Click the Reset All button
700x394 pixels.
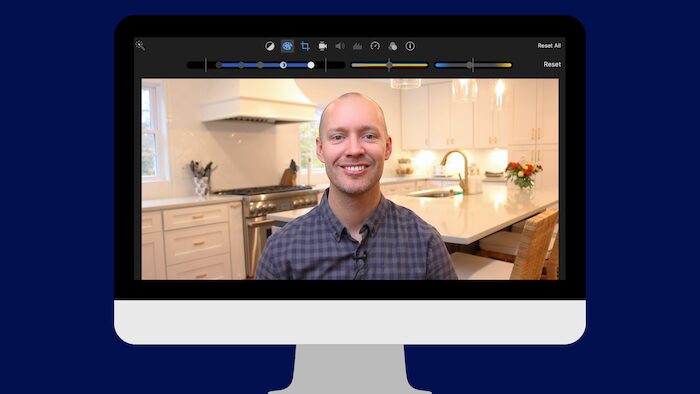click(549, 46)
